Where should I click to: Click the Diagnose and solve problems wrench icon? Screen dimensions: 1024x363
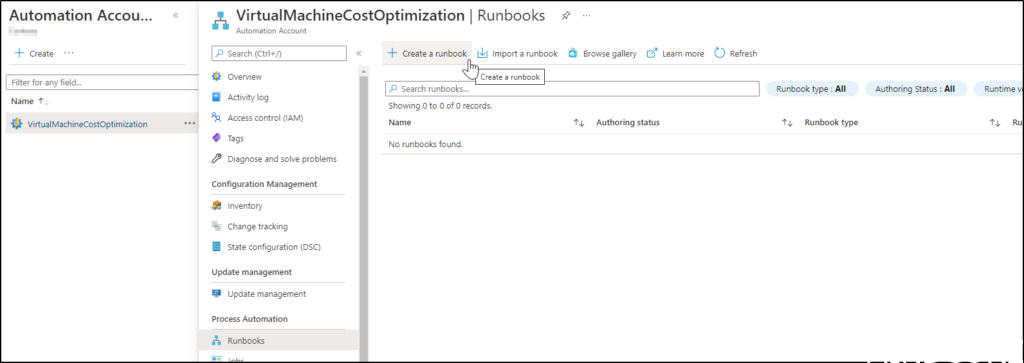coord(217,159)
